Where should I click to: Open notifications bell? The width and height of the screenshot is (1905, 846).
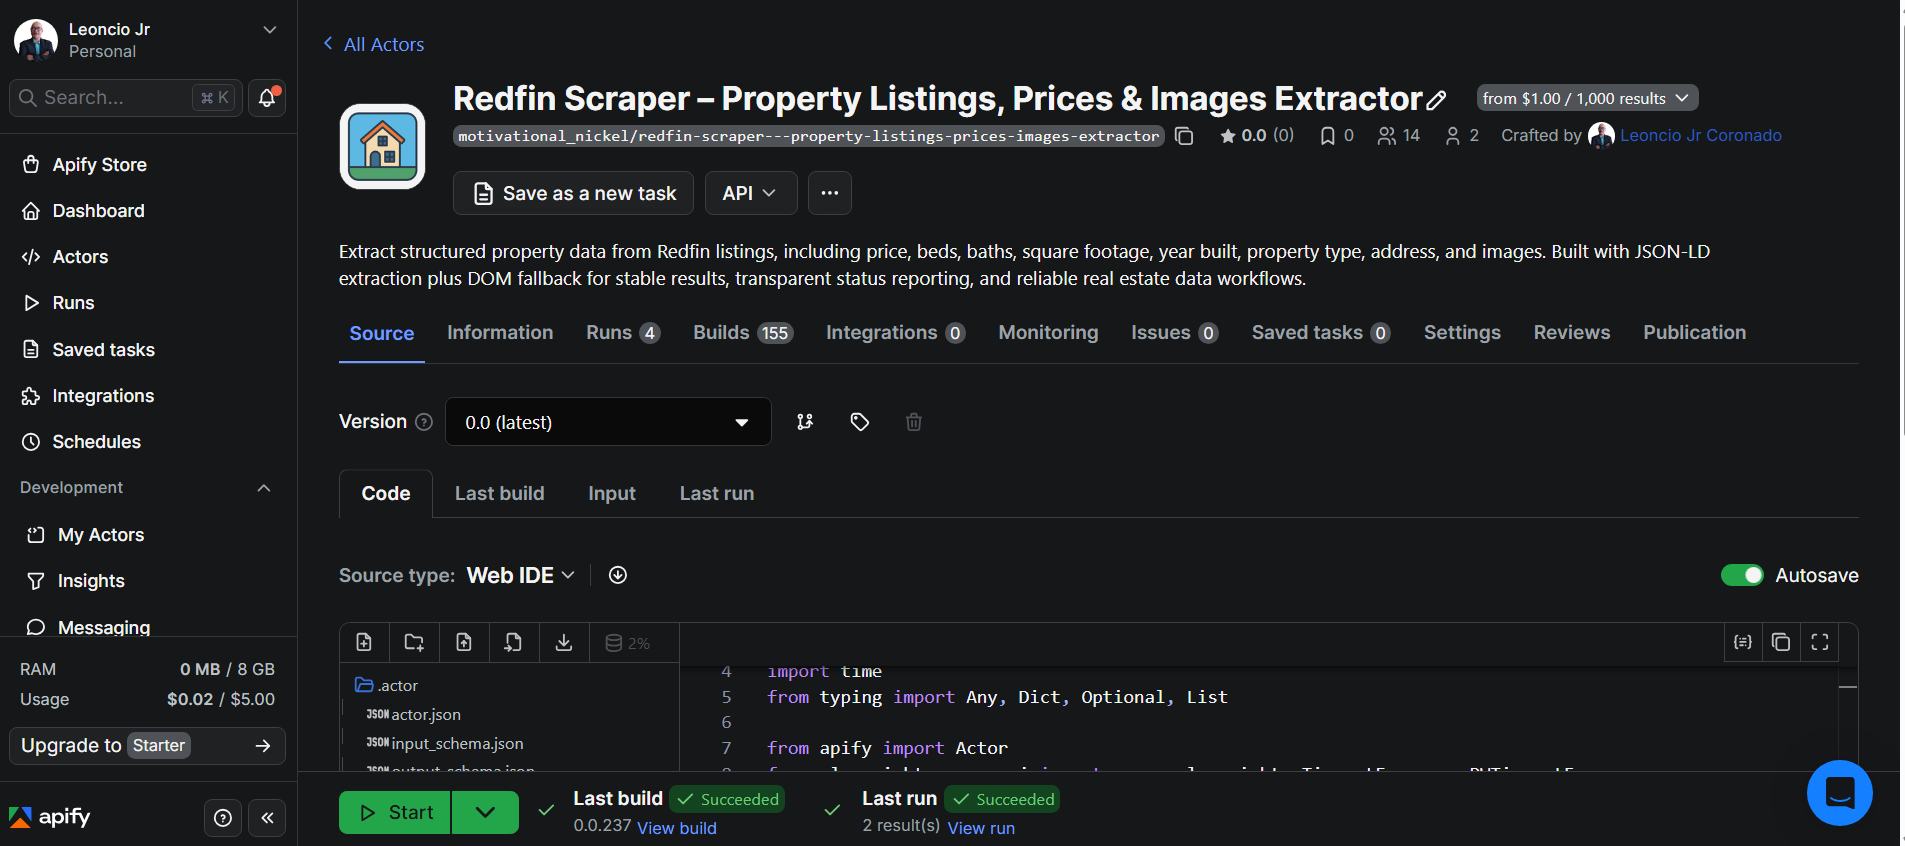click(267, 98)
